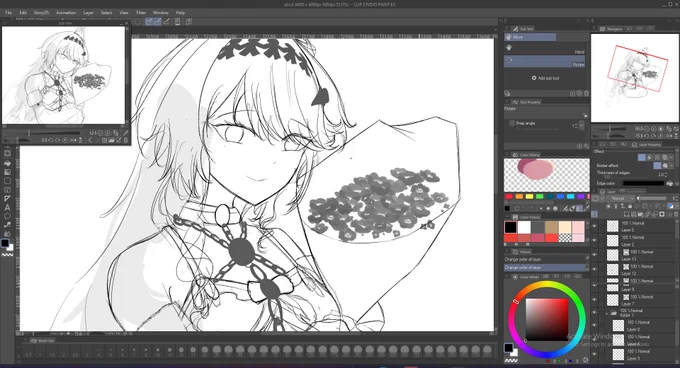680x368 pixels.
Task: Toggle visibility of Layer 13
Action: (595, 255)
